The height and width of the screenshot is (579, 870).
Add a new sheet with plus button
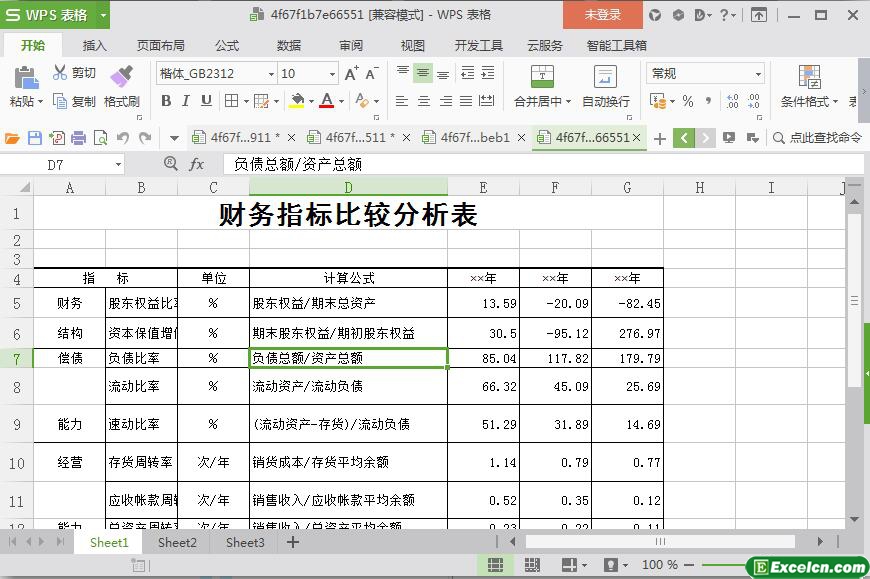pos(293,542)
